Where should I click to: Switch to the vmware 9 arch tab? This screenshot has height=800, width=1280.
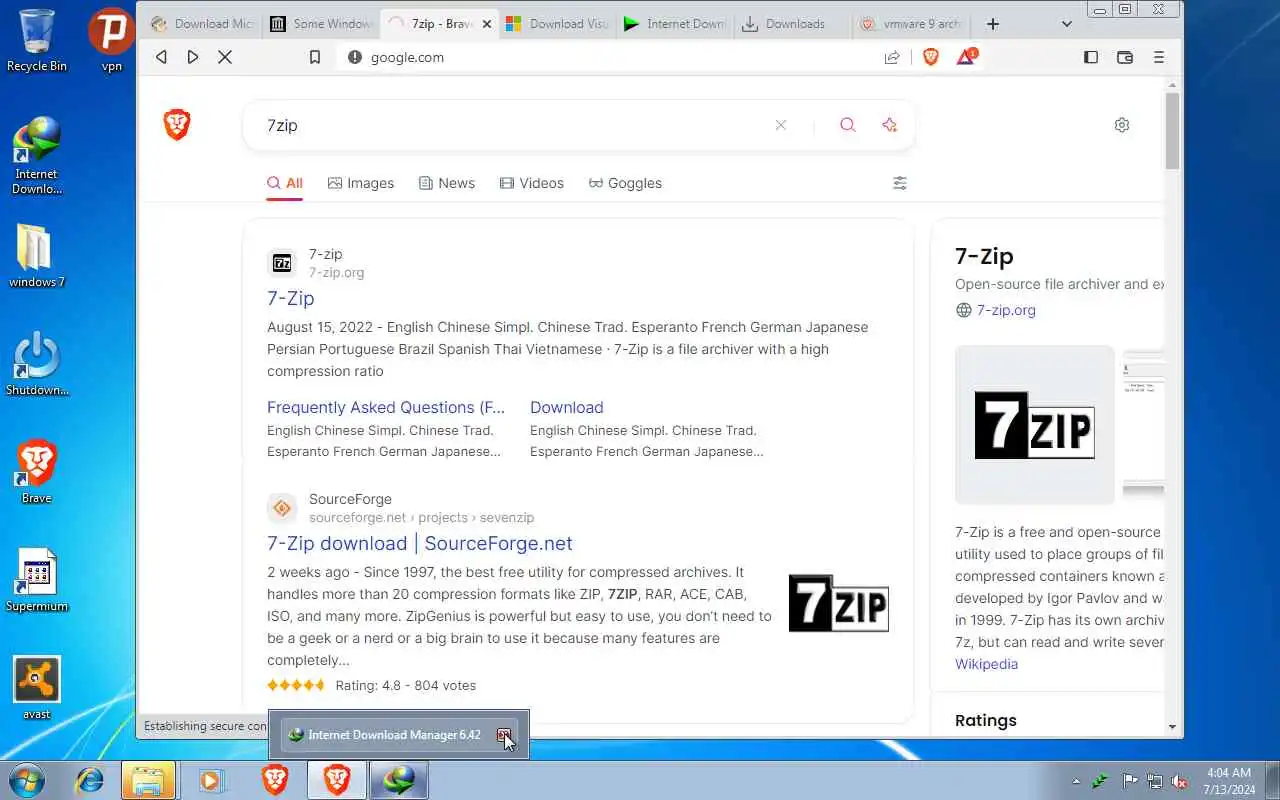tap(912, 24)
